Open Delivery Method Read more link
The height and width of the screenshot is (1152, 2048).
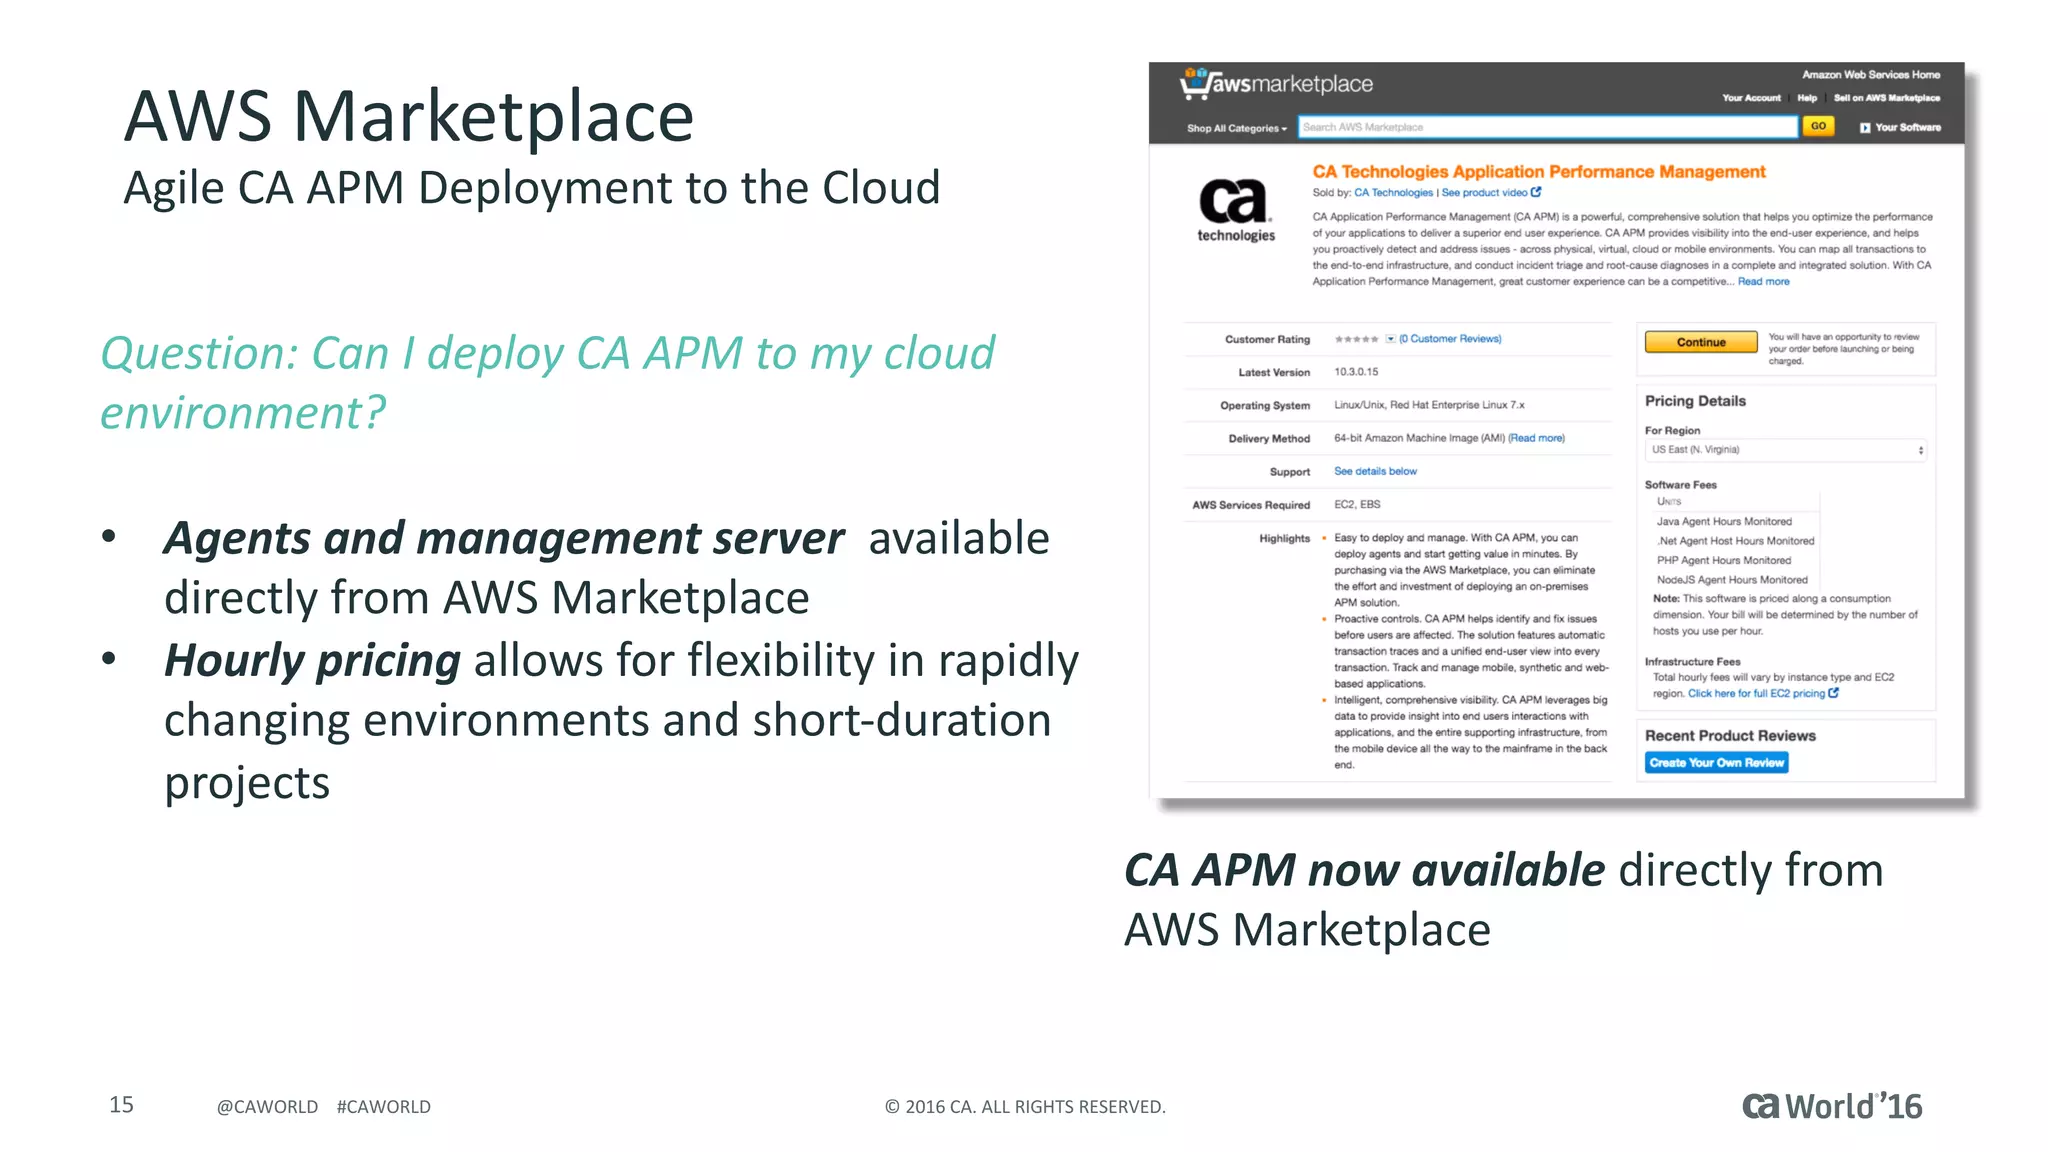coord(1536,438)
